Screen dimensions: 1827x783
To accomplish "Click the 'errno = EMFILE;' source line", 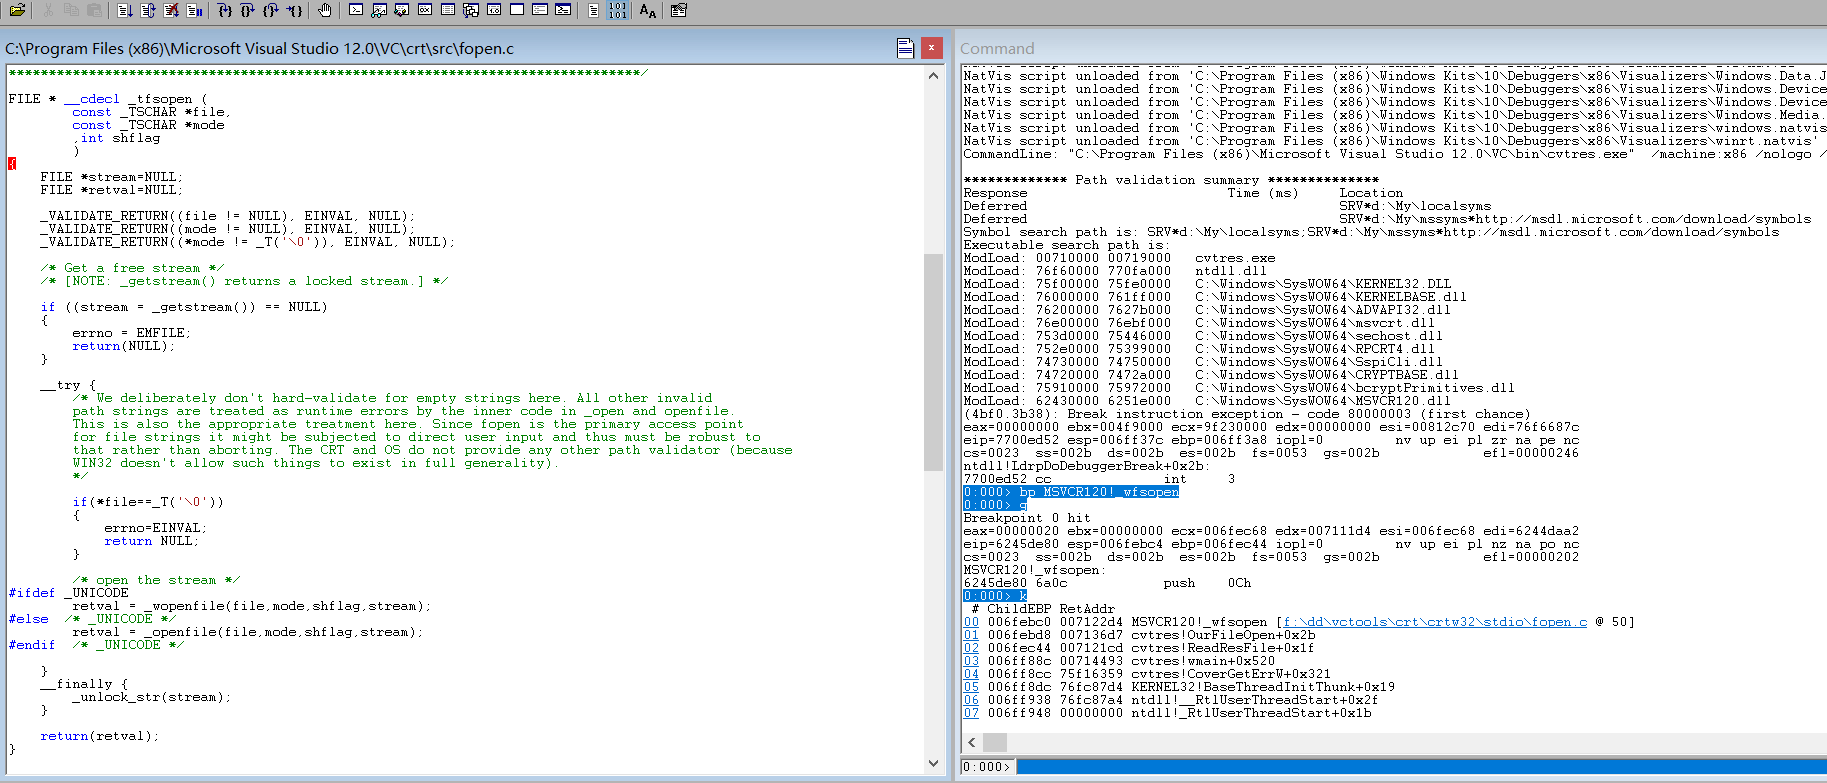I will click(x=131, y=333).
